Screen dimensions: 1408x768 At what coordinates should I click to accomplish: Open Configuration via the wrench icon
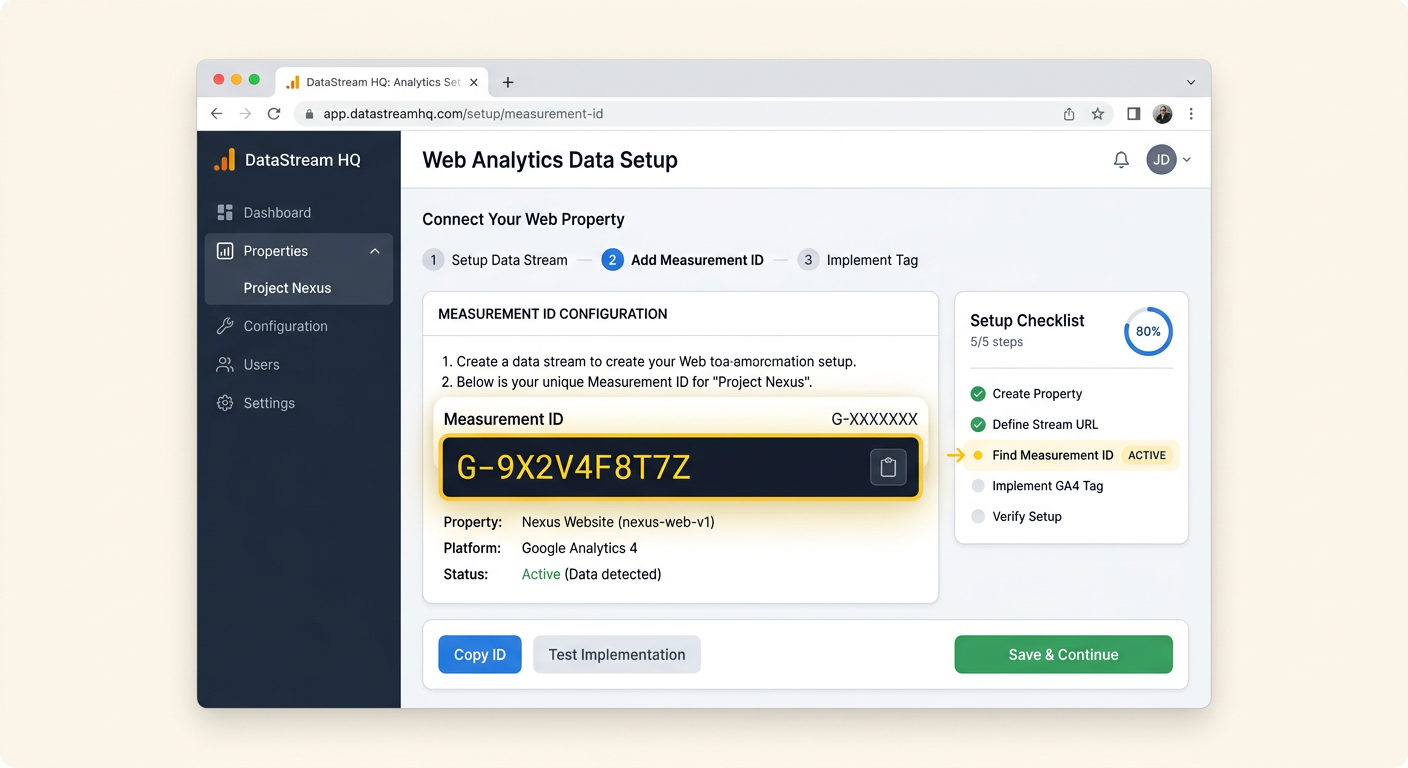pos(225,326)
